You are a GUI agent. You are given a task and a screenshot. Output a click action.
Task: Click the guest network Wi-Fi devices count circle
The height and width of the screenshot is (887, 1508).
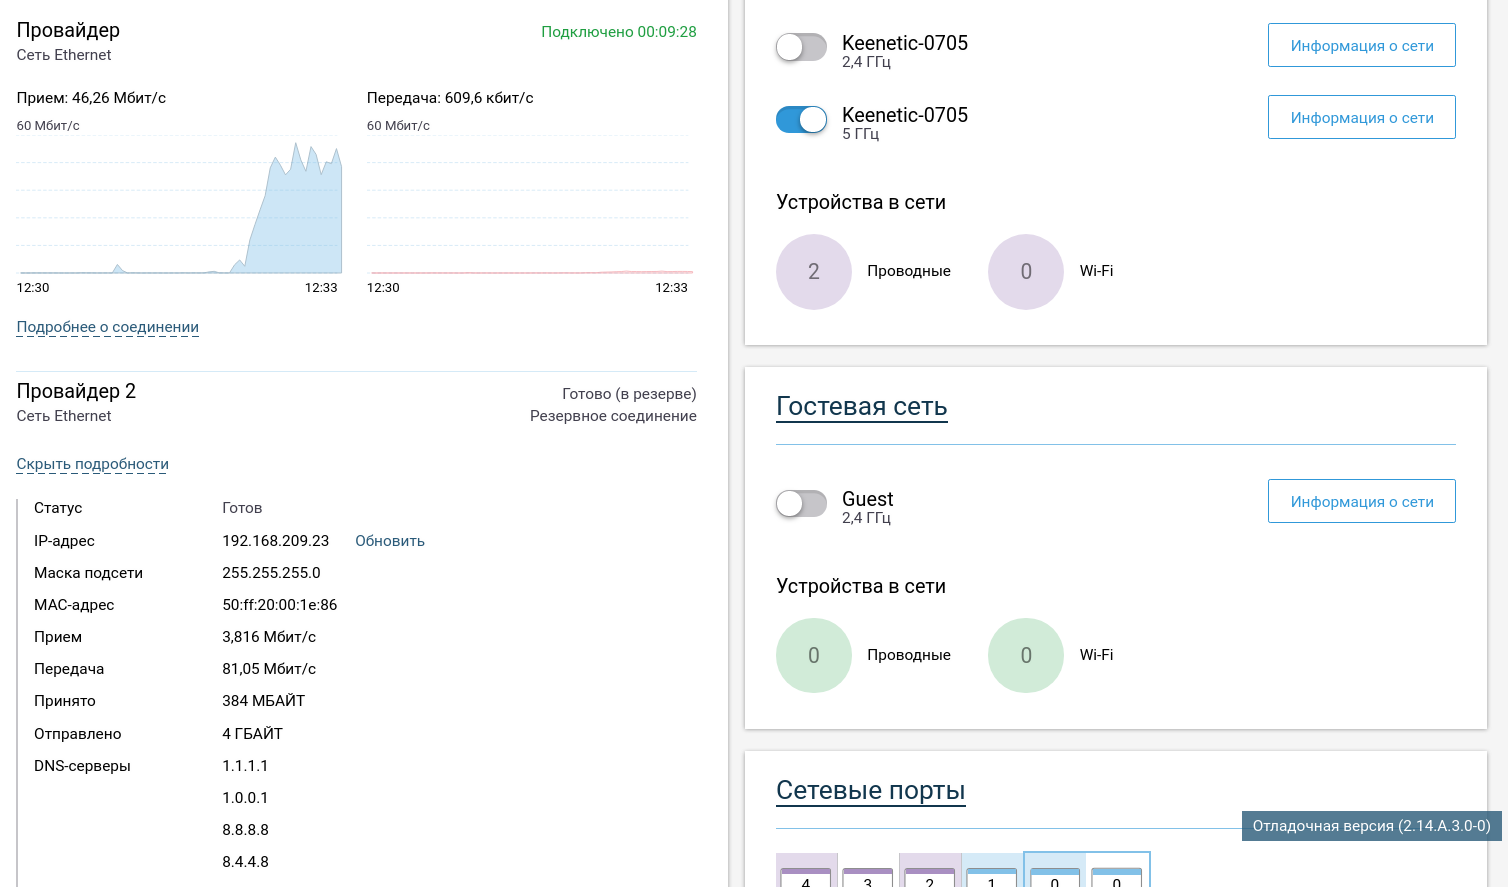tap(1026, 656)
